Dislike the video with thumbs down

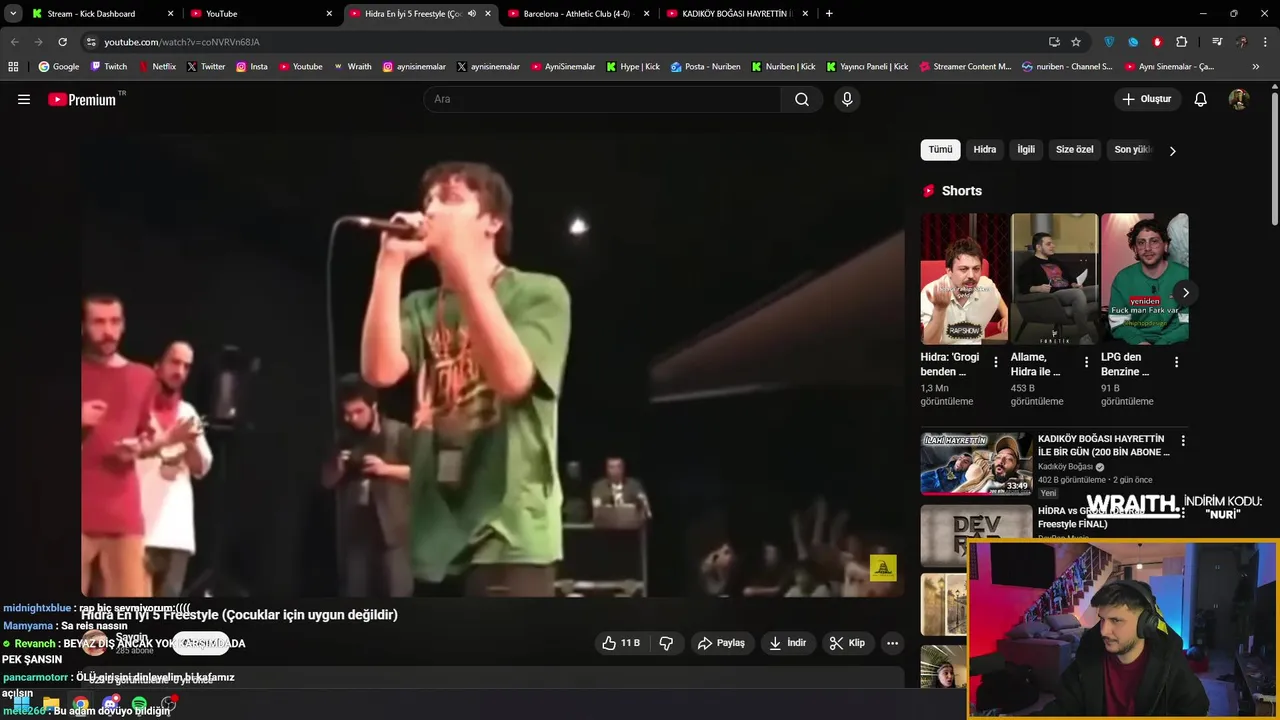coord(666,643)
